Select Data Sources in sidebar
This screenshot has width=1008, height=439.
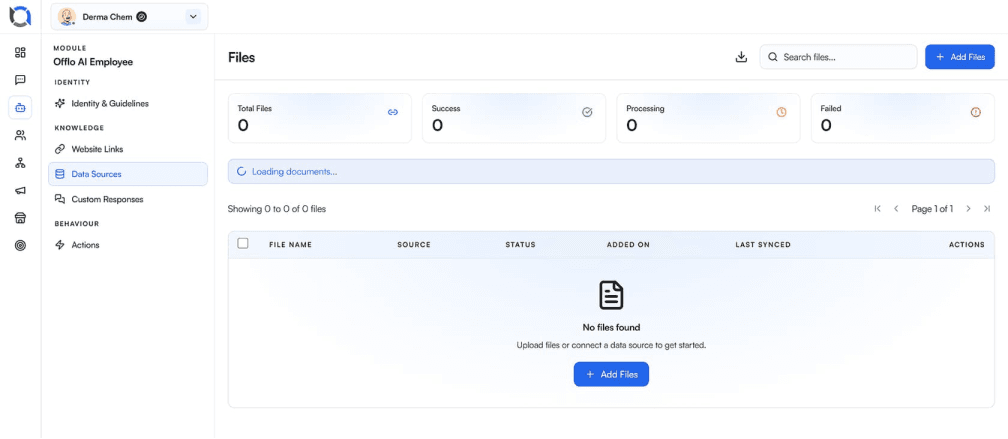128,174
